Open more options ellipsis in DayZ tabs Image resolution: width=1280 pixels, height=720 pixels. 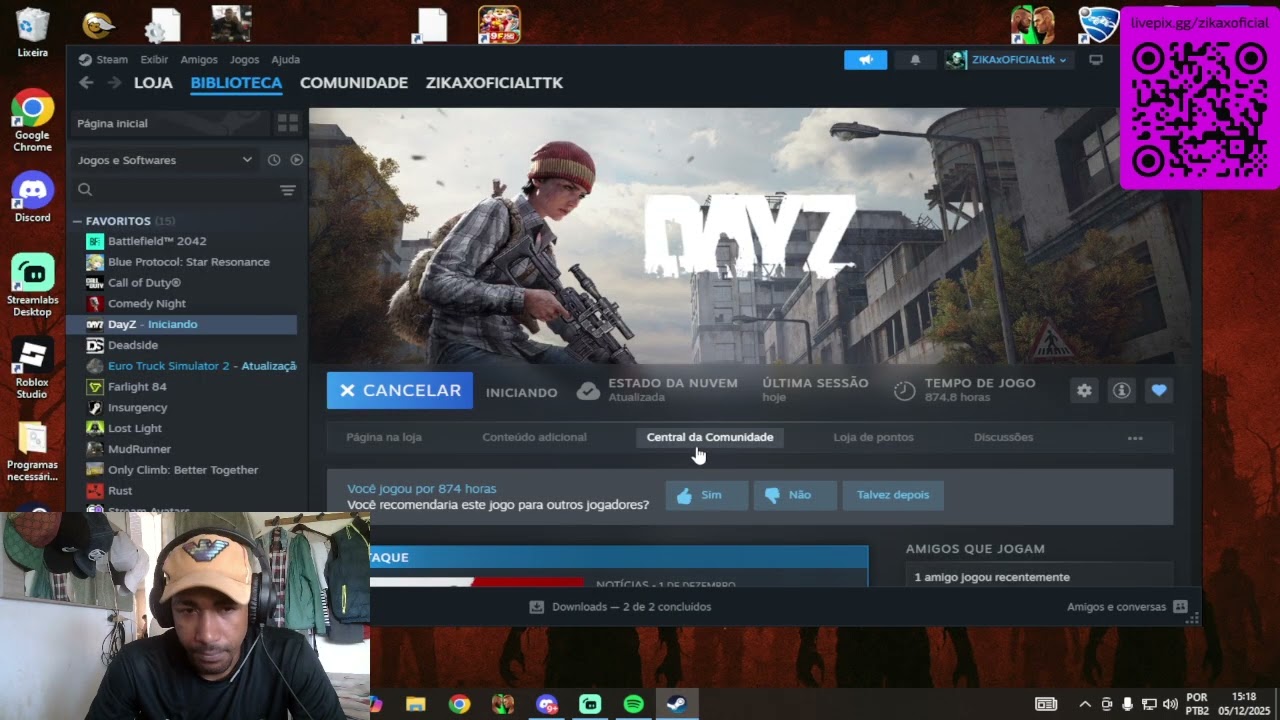[1135, 438]
